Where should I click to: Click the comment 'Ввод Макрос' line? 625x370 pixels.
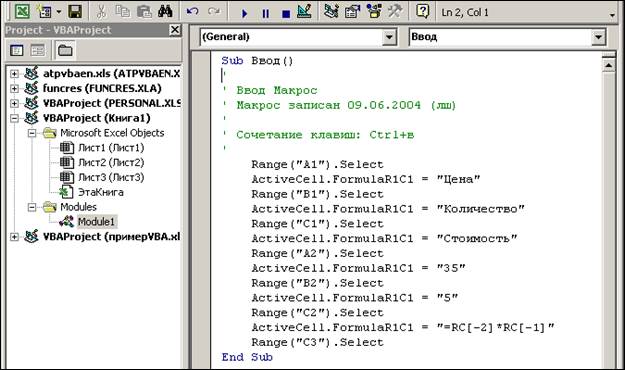pos(277,91)
